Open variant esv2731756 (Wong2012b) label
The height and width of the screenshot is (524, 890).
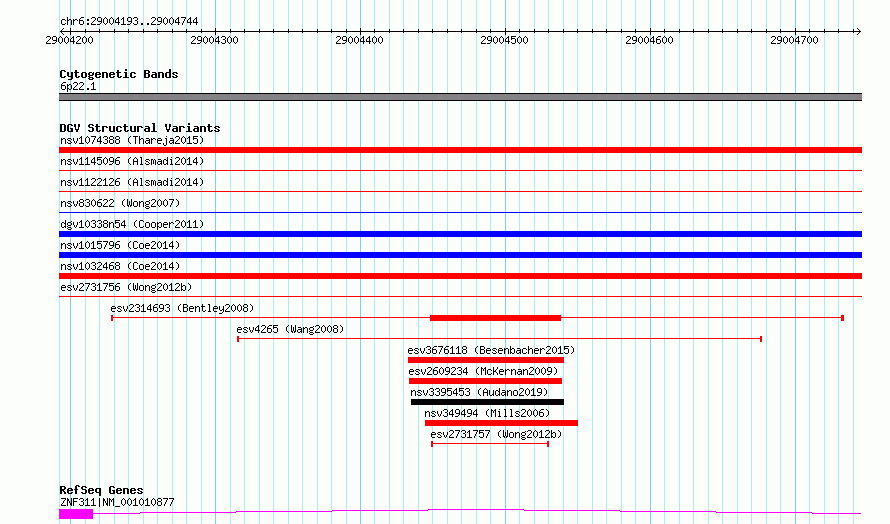pos(126,287)
